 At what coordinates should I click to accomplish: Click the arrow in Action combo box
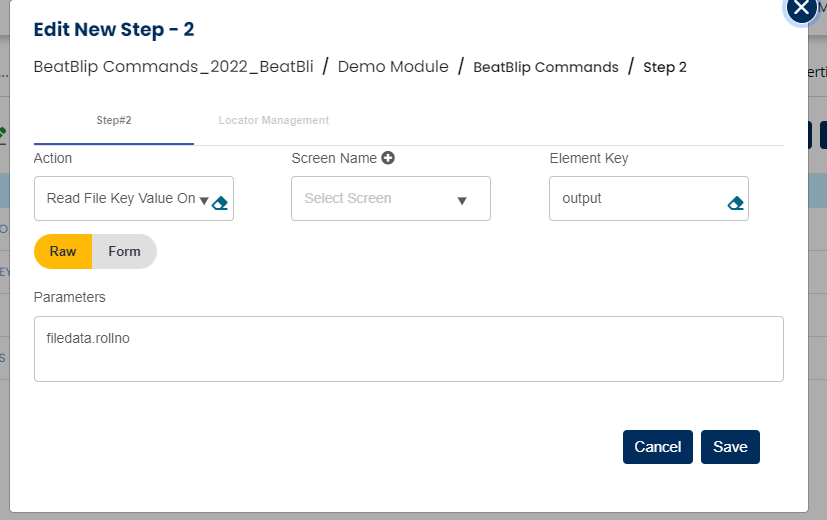coord(203,200)
